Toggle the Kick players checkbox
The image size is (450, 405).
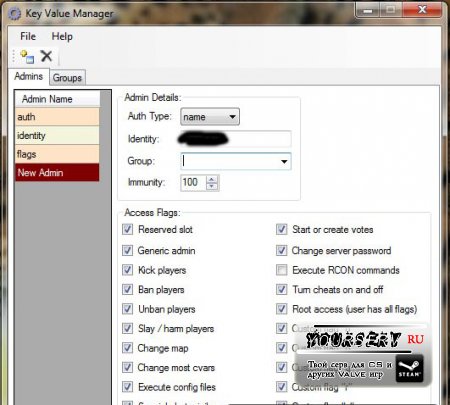pos(127,270)
